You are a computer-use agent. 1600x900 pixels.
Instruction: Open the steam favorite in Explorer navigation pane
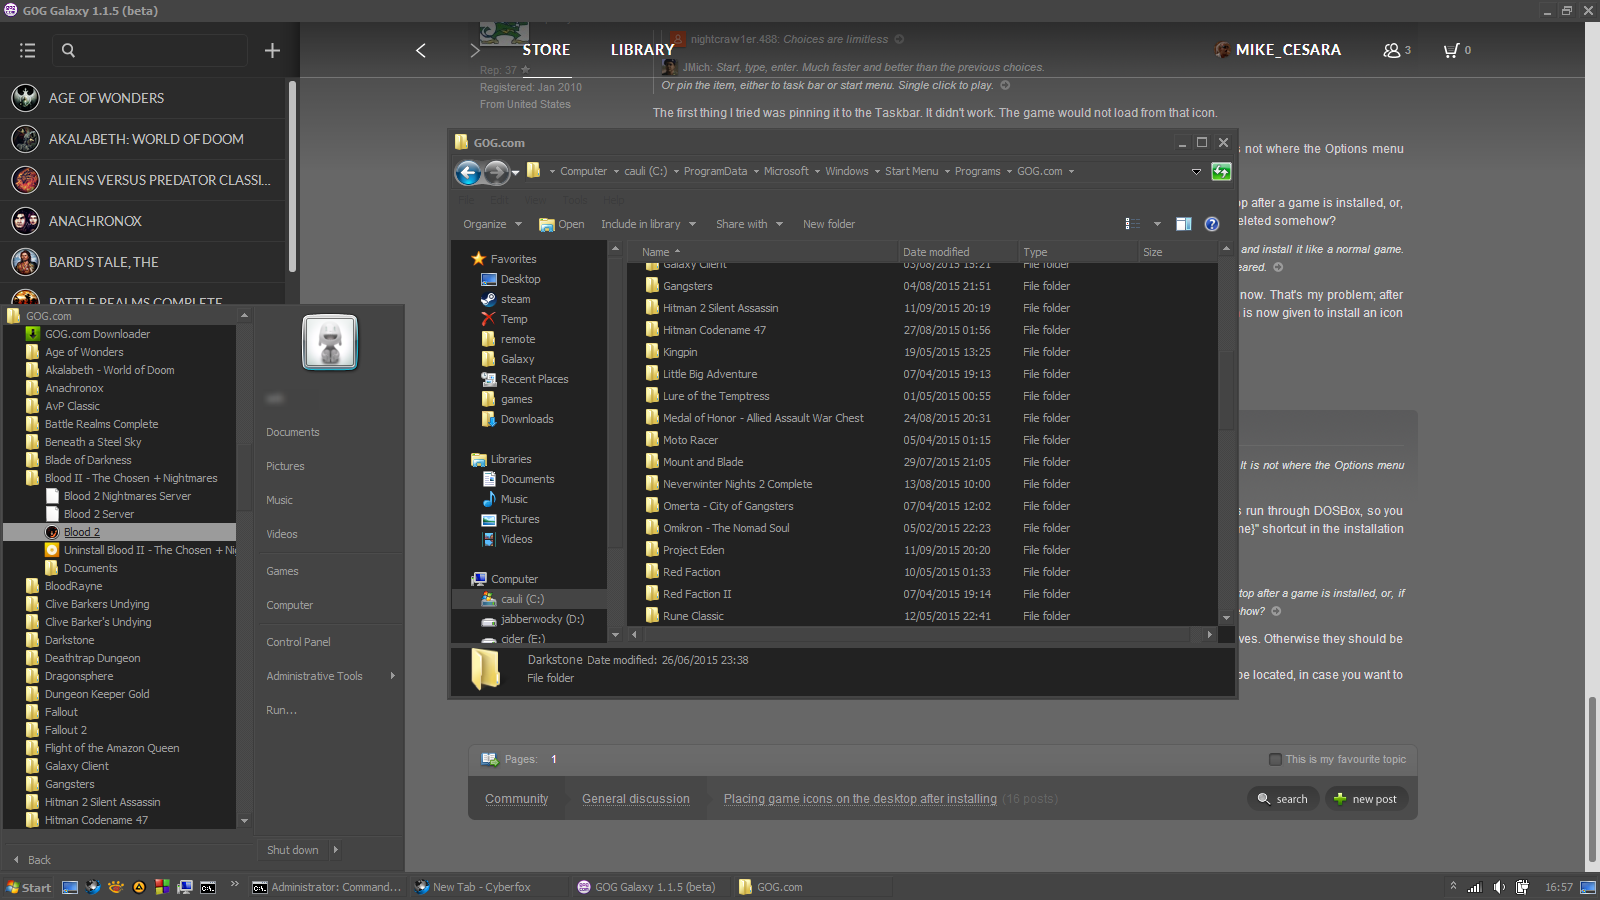click(515, 299)
